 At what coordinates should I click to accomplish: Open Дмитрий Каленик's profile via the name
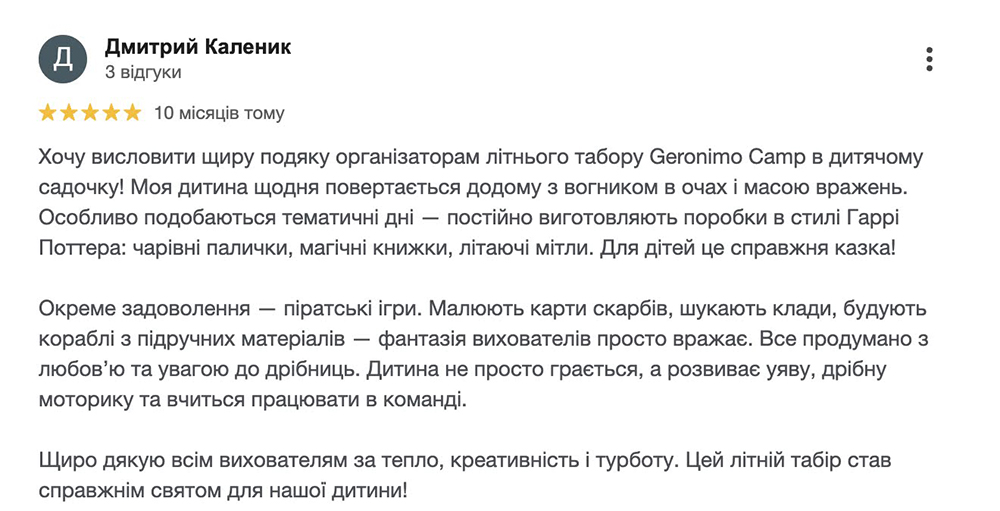pos(198,47)
